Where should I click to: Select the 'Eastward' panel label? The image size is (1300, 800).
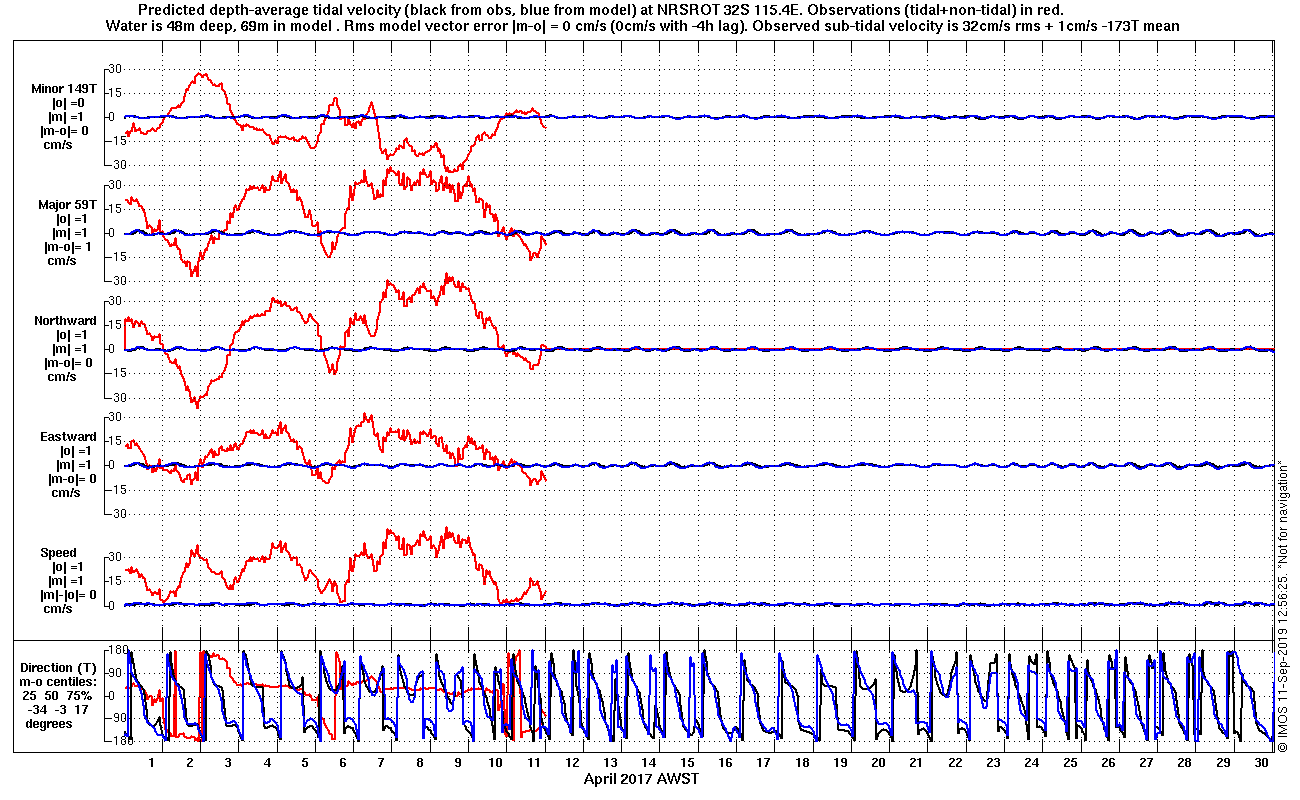67,437
